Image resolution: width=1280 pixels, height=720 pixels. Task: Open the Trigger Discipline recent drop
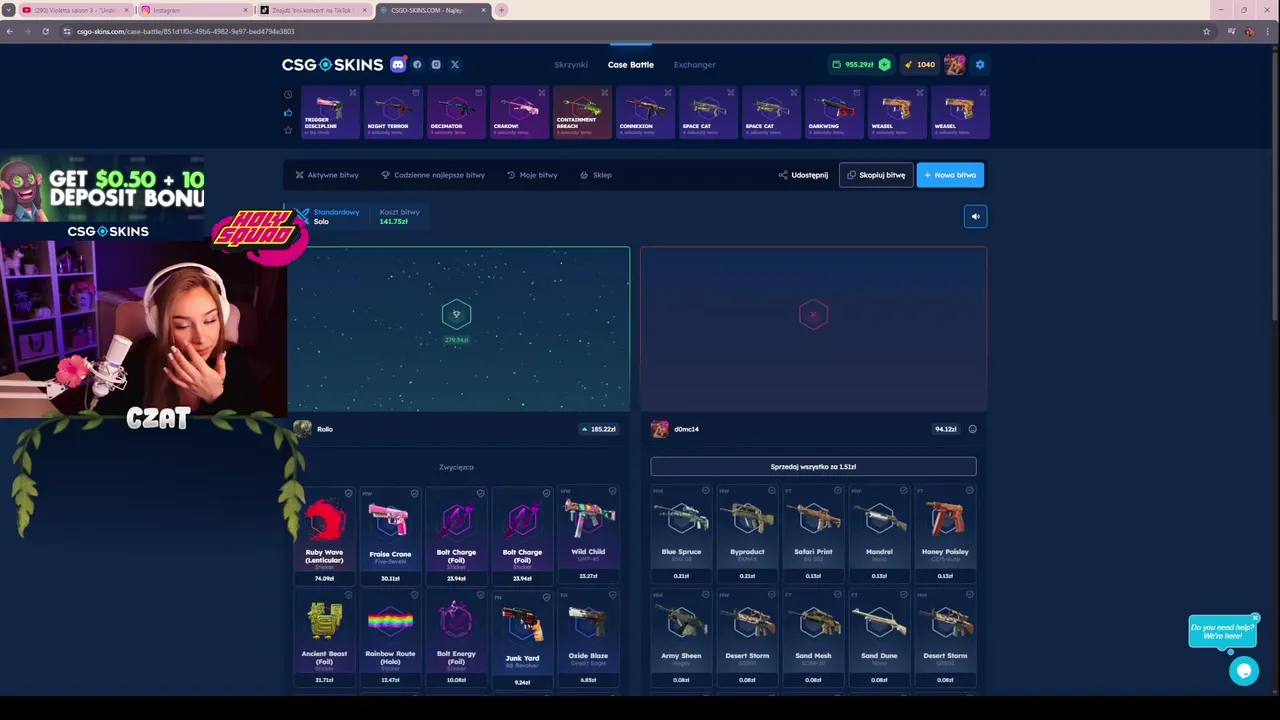(330, 112)
